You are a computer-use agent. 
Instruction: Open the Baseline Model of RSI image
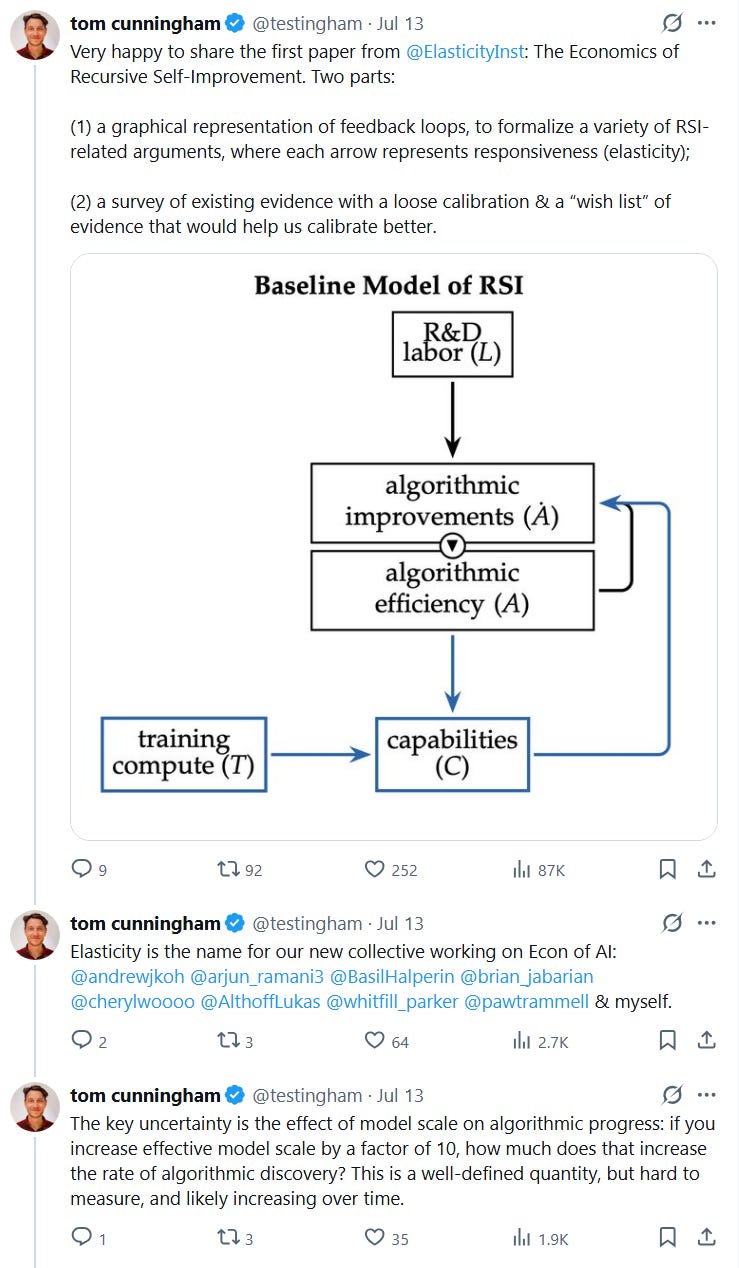[x=394, y=546]
